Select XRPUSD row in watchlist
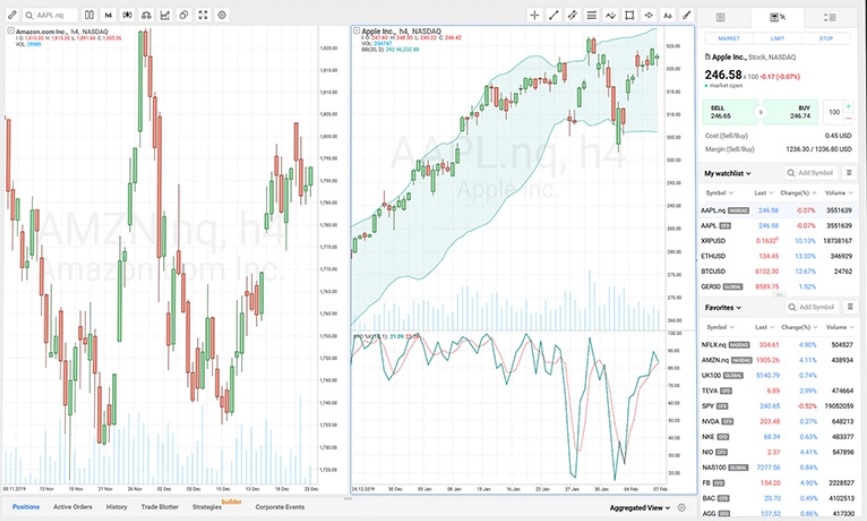 tap(777, 241)
